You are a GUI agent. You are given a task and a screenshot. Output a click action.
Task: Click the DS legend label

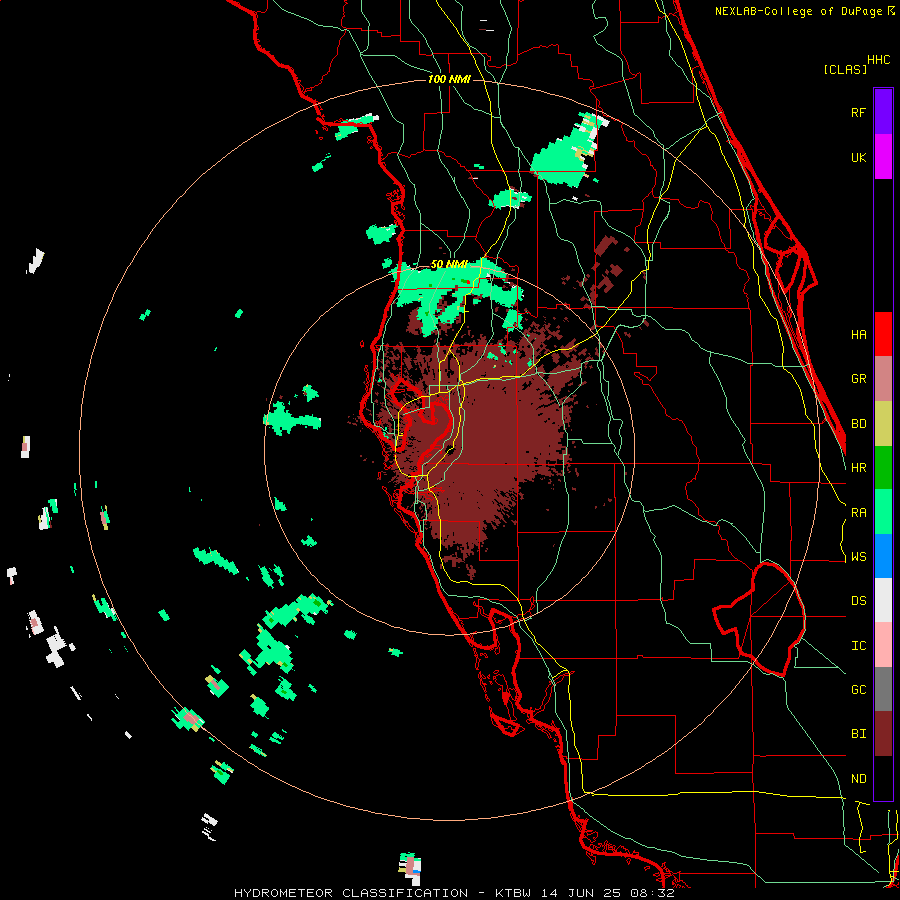(x=858, y=601)
